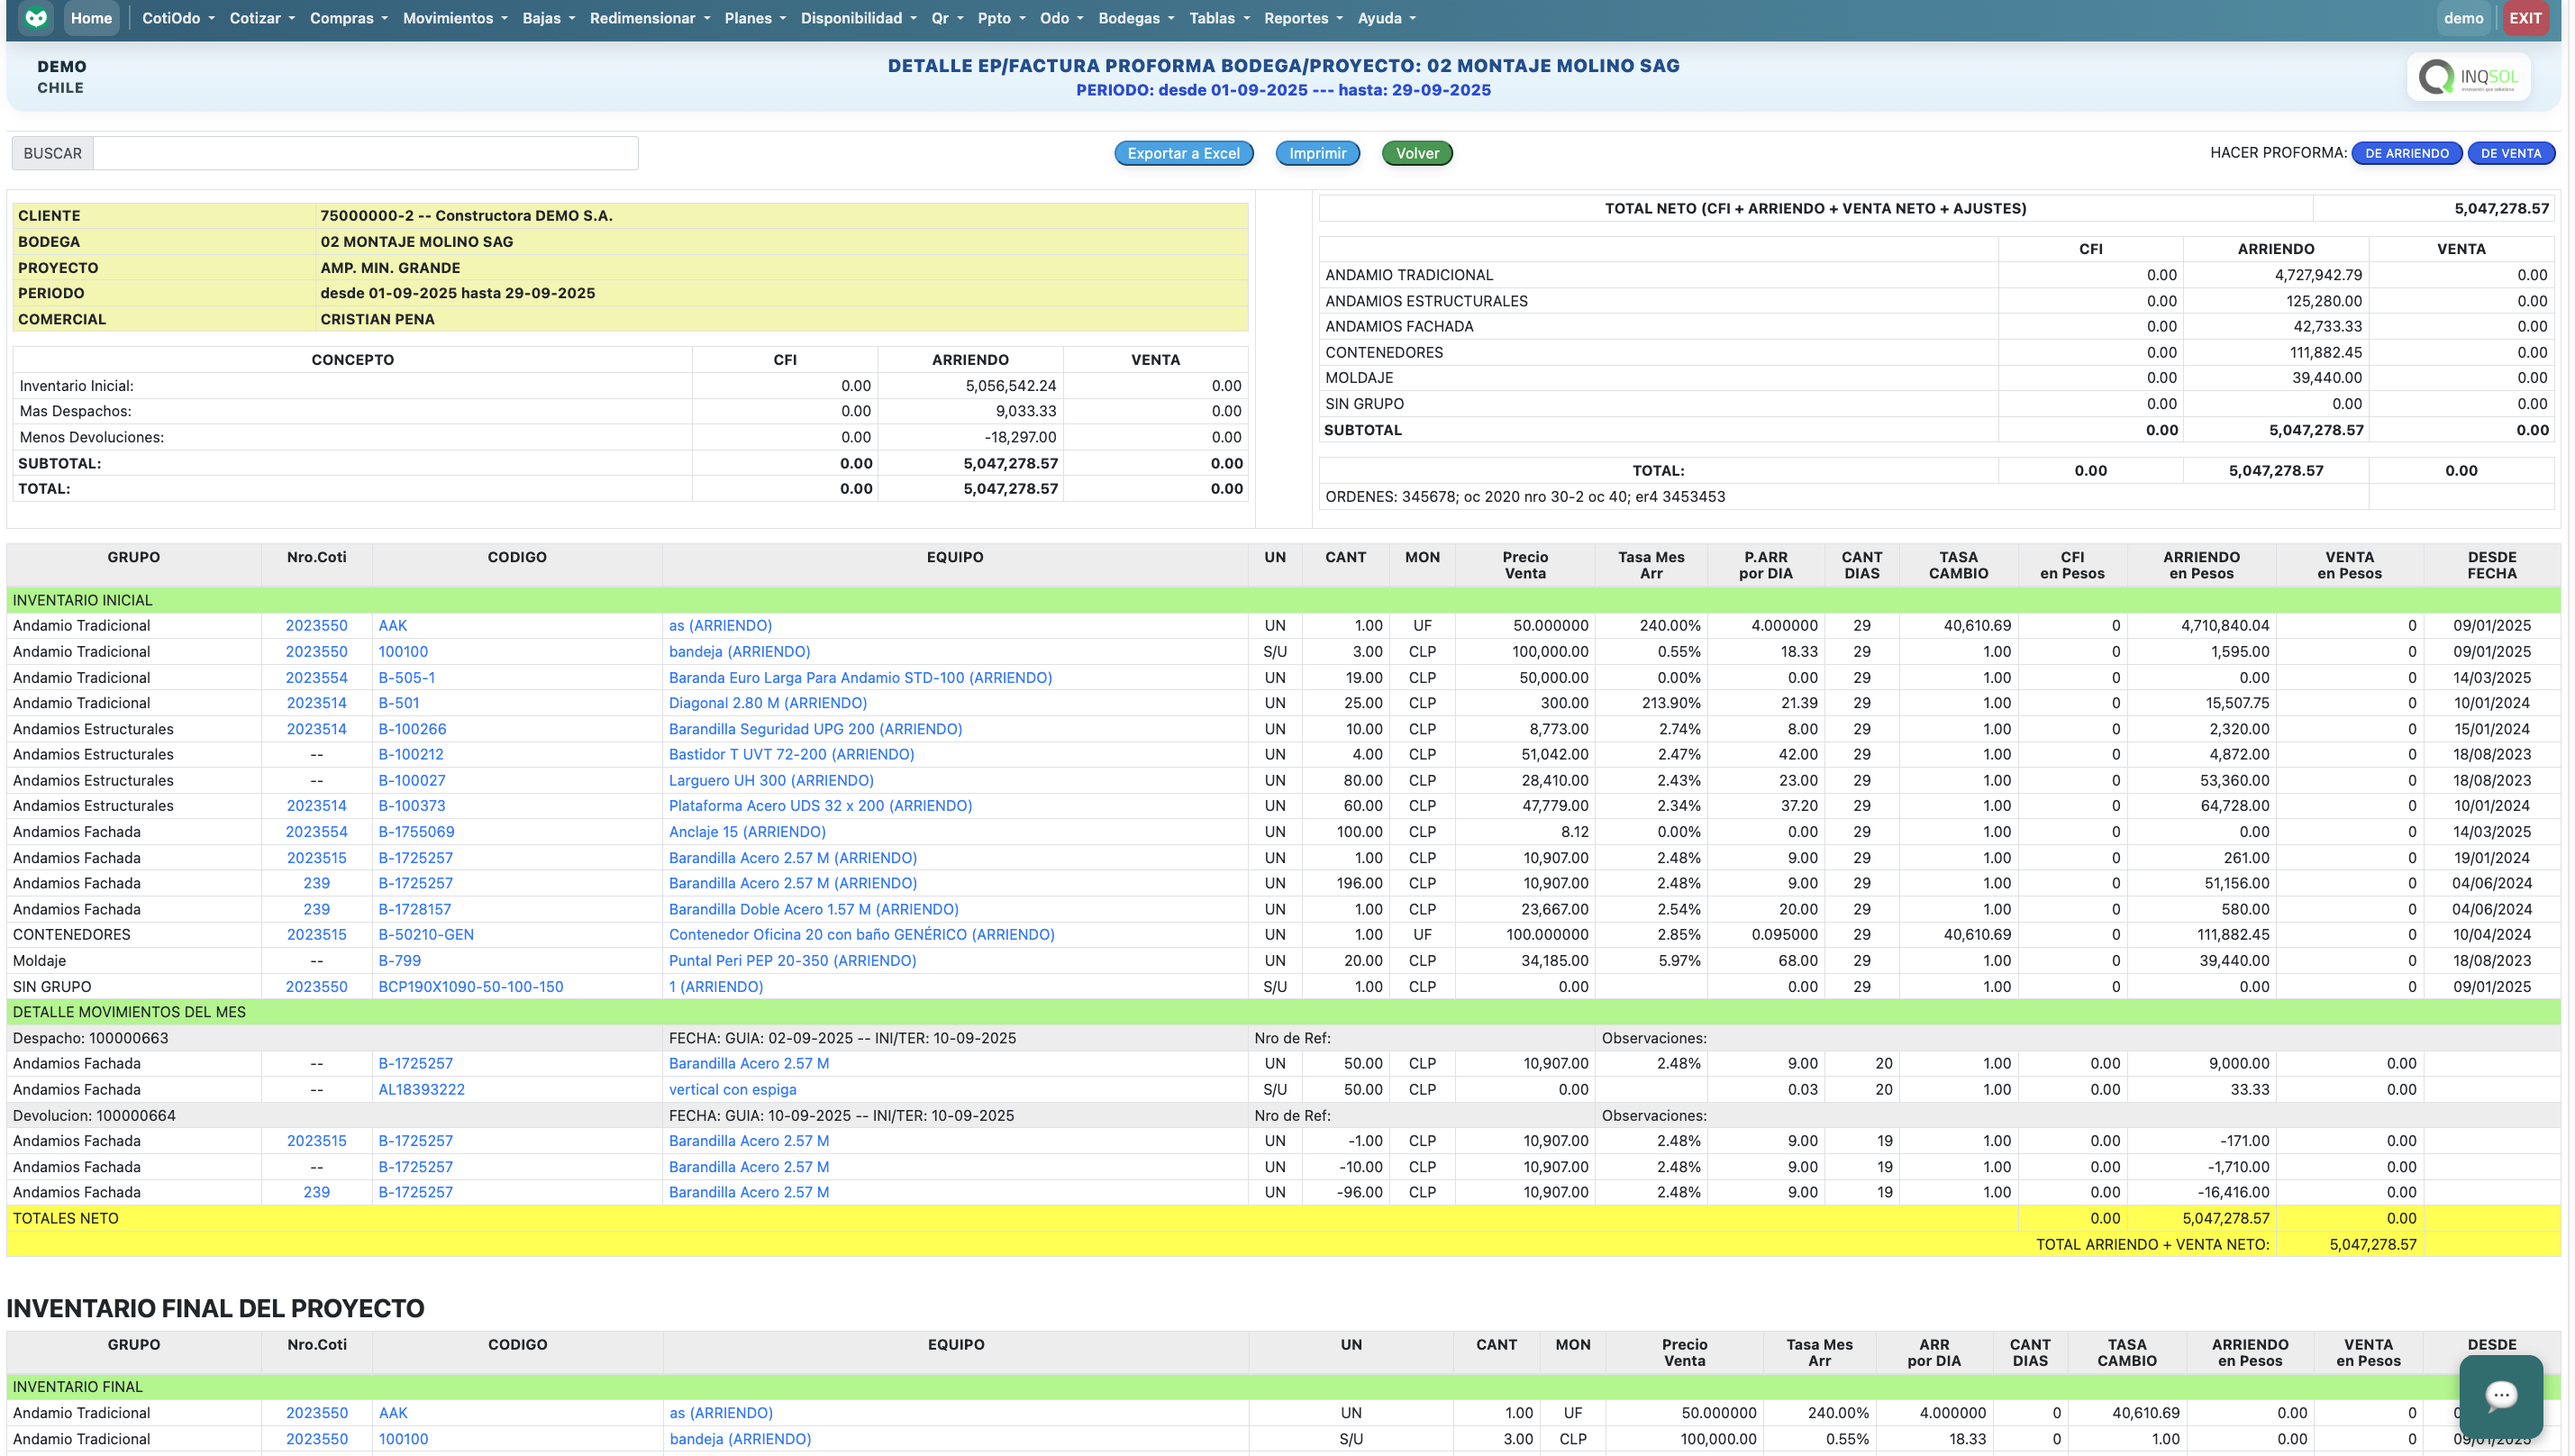Focus the BUSCAR search field

pos(365,153)
